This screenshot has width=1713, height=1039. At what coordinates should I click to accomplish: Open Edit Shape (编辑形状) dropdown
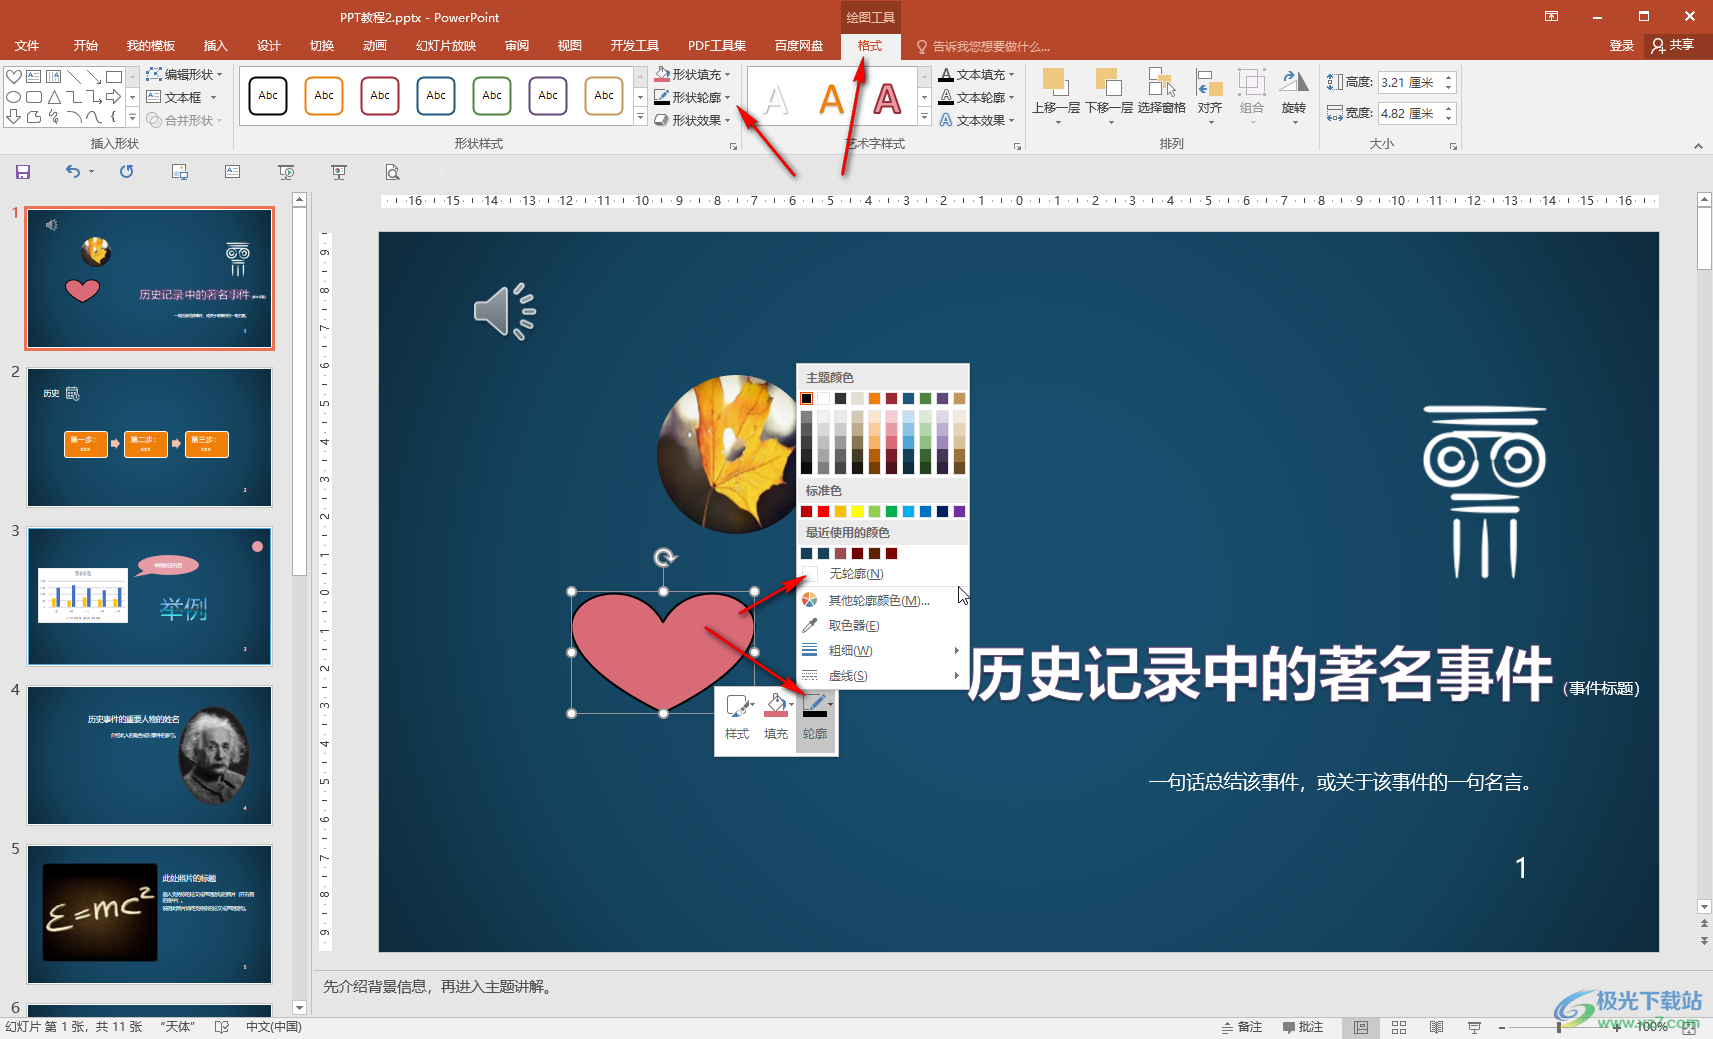click(x=184, y=75)
